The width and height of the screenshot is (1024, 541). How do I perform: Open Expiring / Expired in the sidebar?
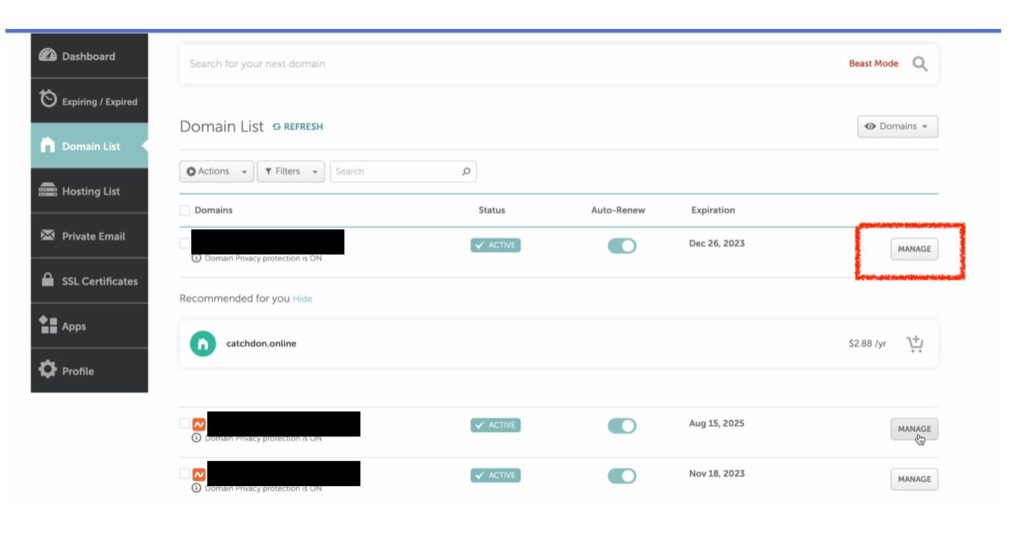90,101
